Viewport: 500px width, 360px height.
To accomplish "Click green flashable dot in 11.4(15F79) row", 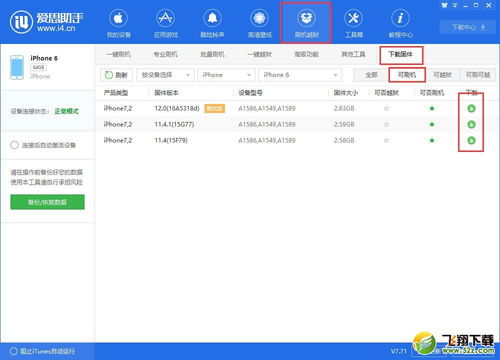I will coord(432,140).
